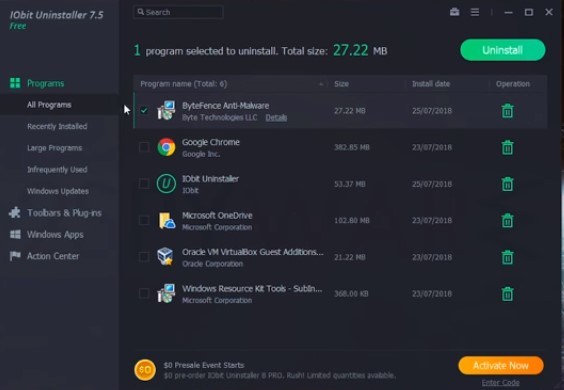Click trash icon for ByteFence Anti-Malware
The width and height of the screenshot is (564, 390).
(x=508, y=111)
